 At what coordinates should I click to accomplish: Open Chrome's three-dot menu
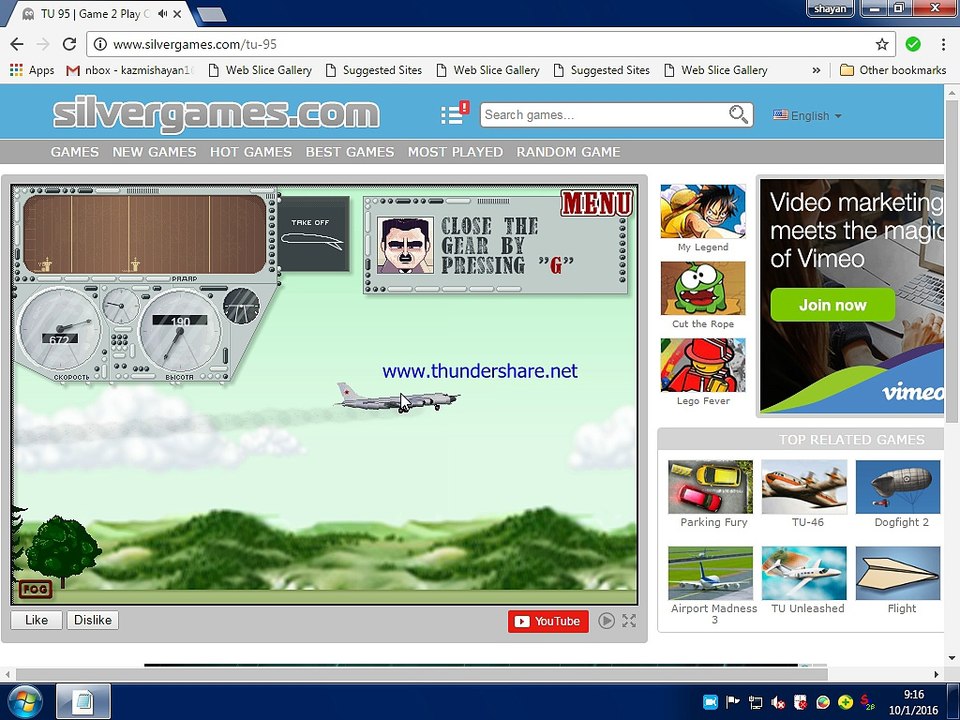943,44
